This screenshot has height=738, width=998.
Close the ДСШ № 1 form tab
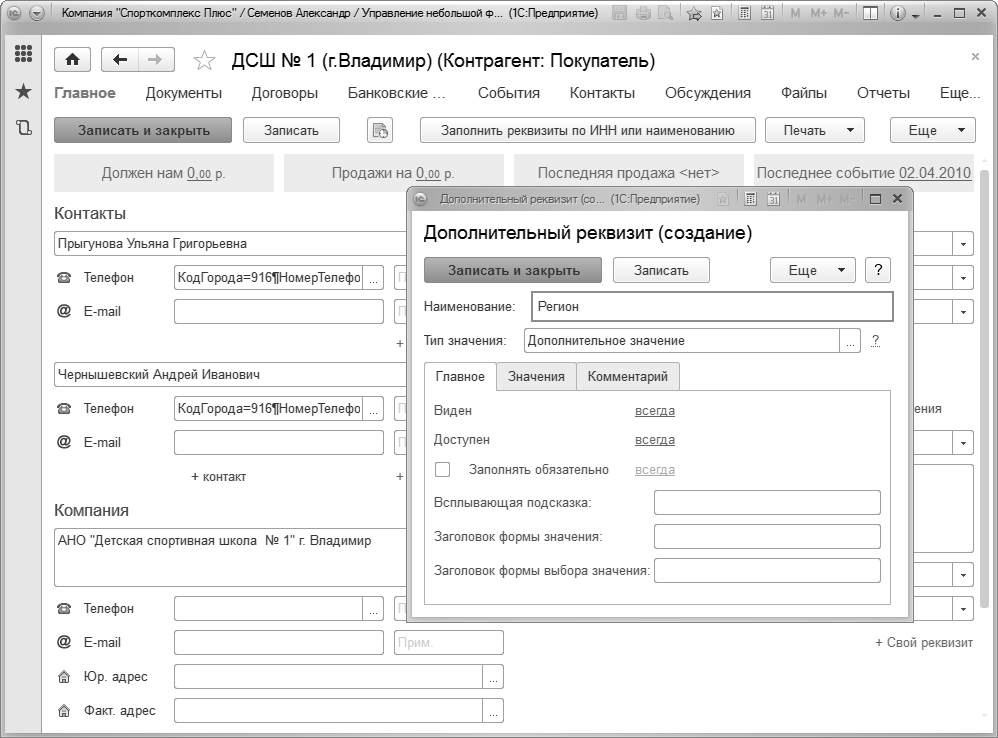point(975,57)
